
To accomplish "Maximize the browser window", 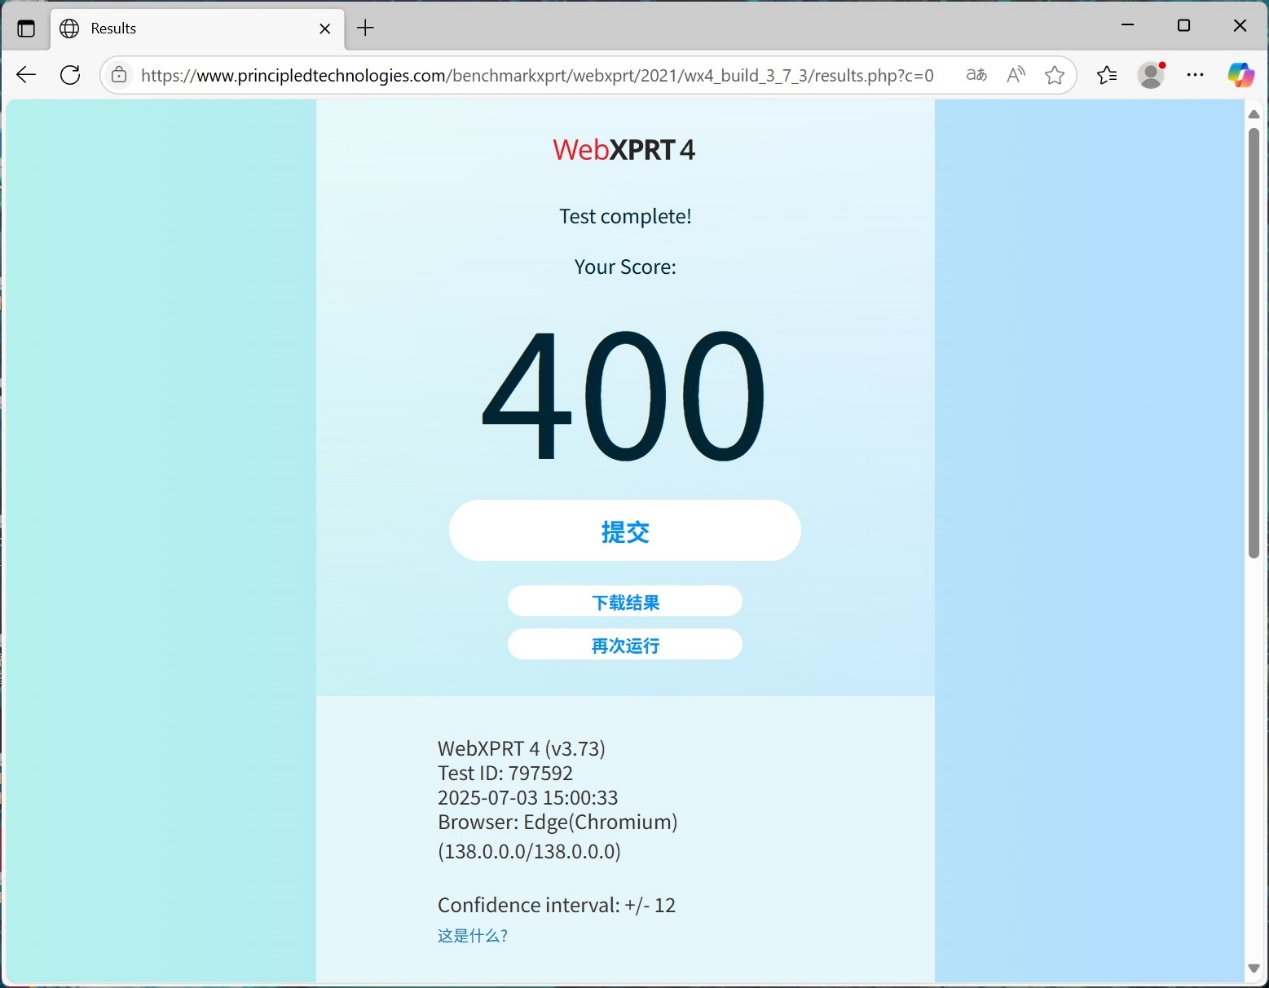I will [x=1184, y=25].
